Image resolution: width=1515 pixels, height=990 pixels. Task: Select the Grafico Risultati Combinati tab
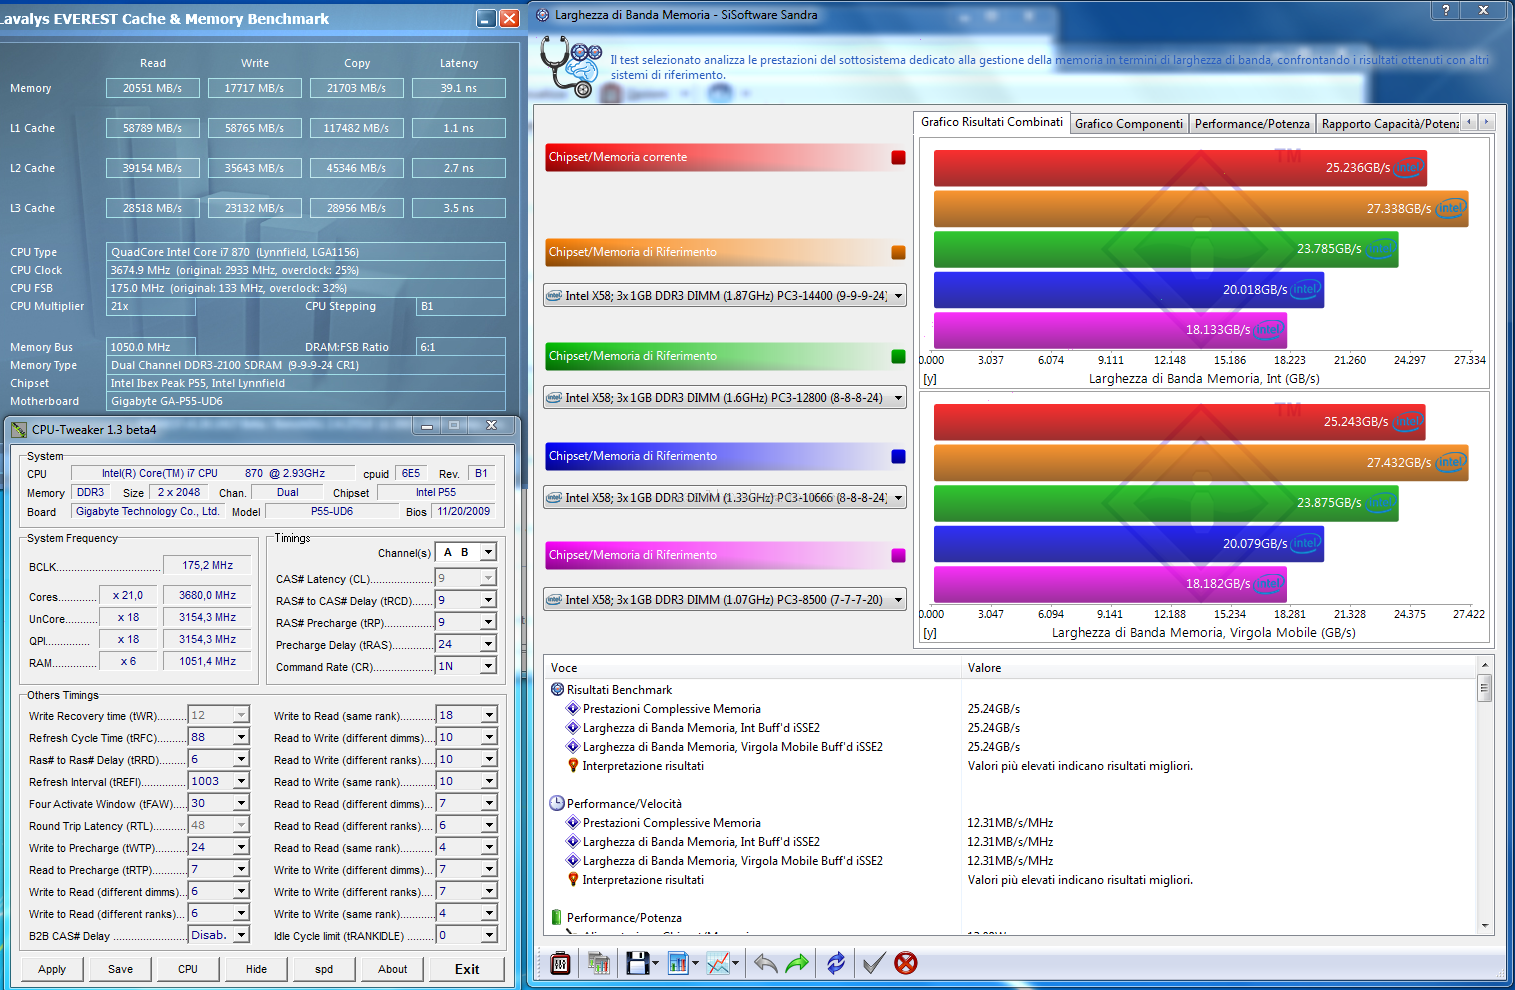(991, 122)
